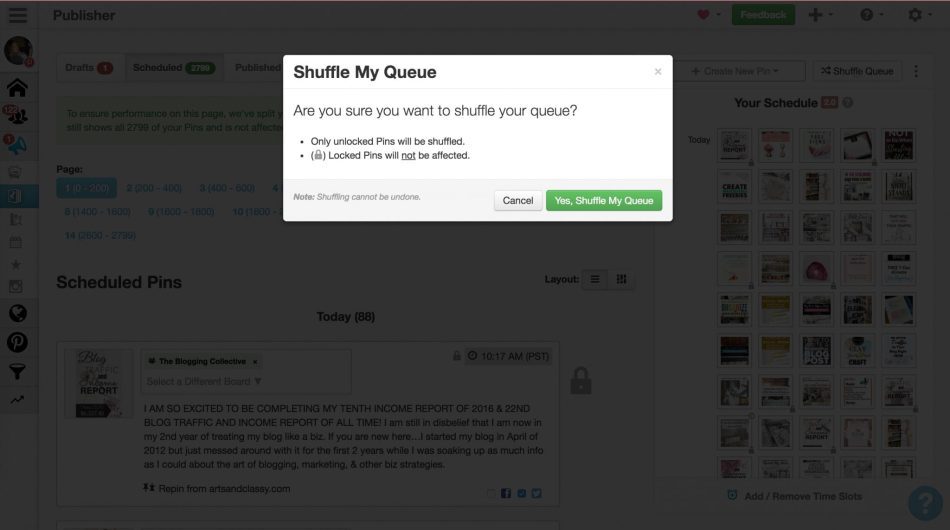Confirm with Yes, Shuffle My Queue
The width and height of the screenshot is (950, 530).
point(604,200)
